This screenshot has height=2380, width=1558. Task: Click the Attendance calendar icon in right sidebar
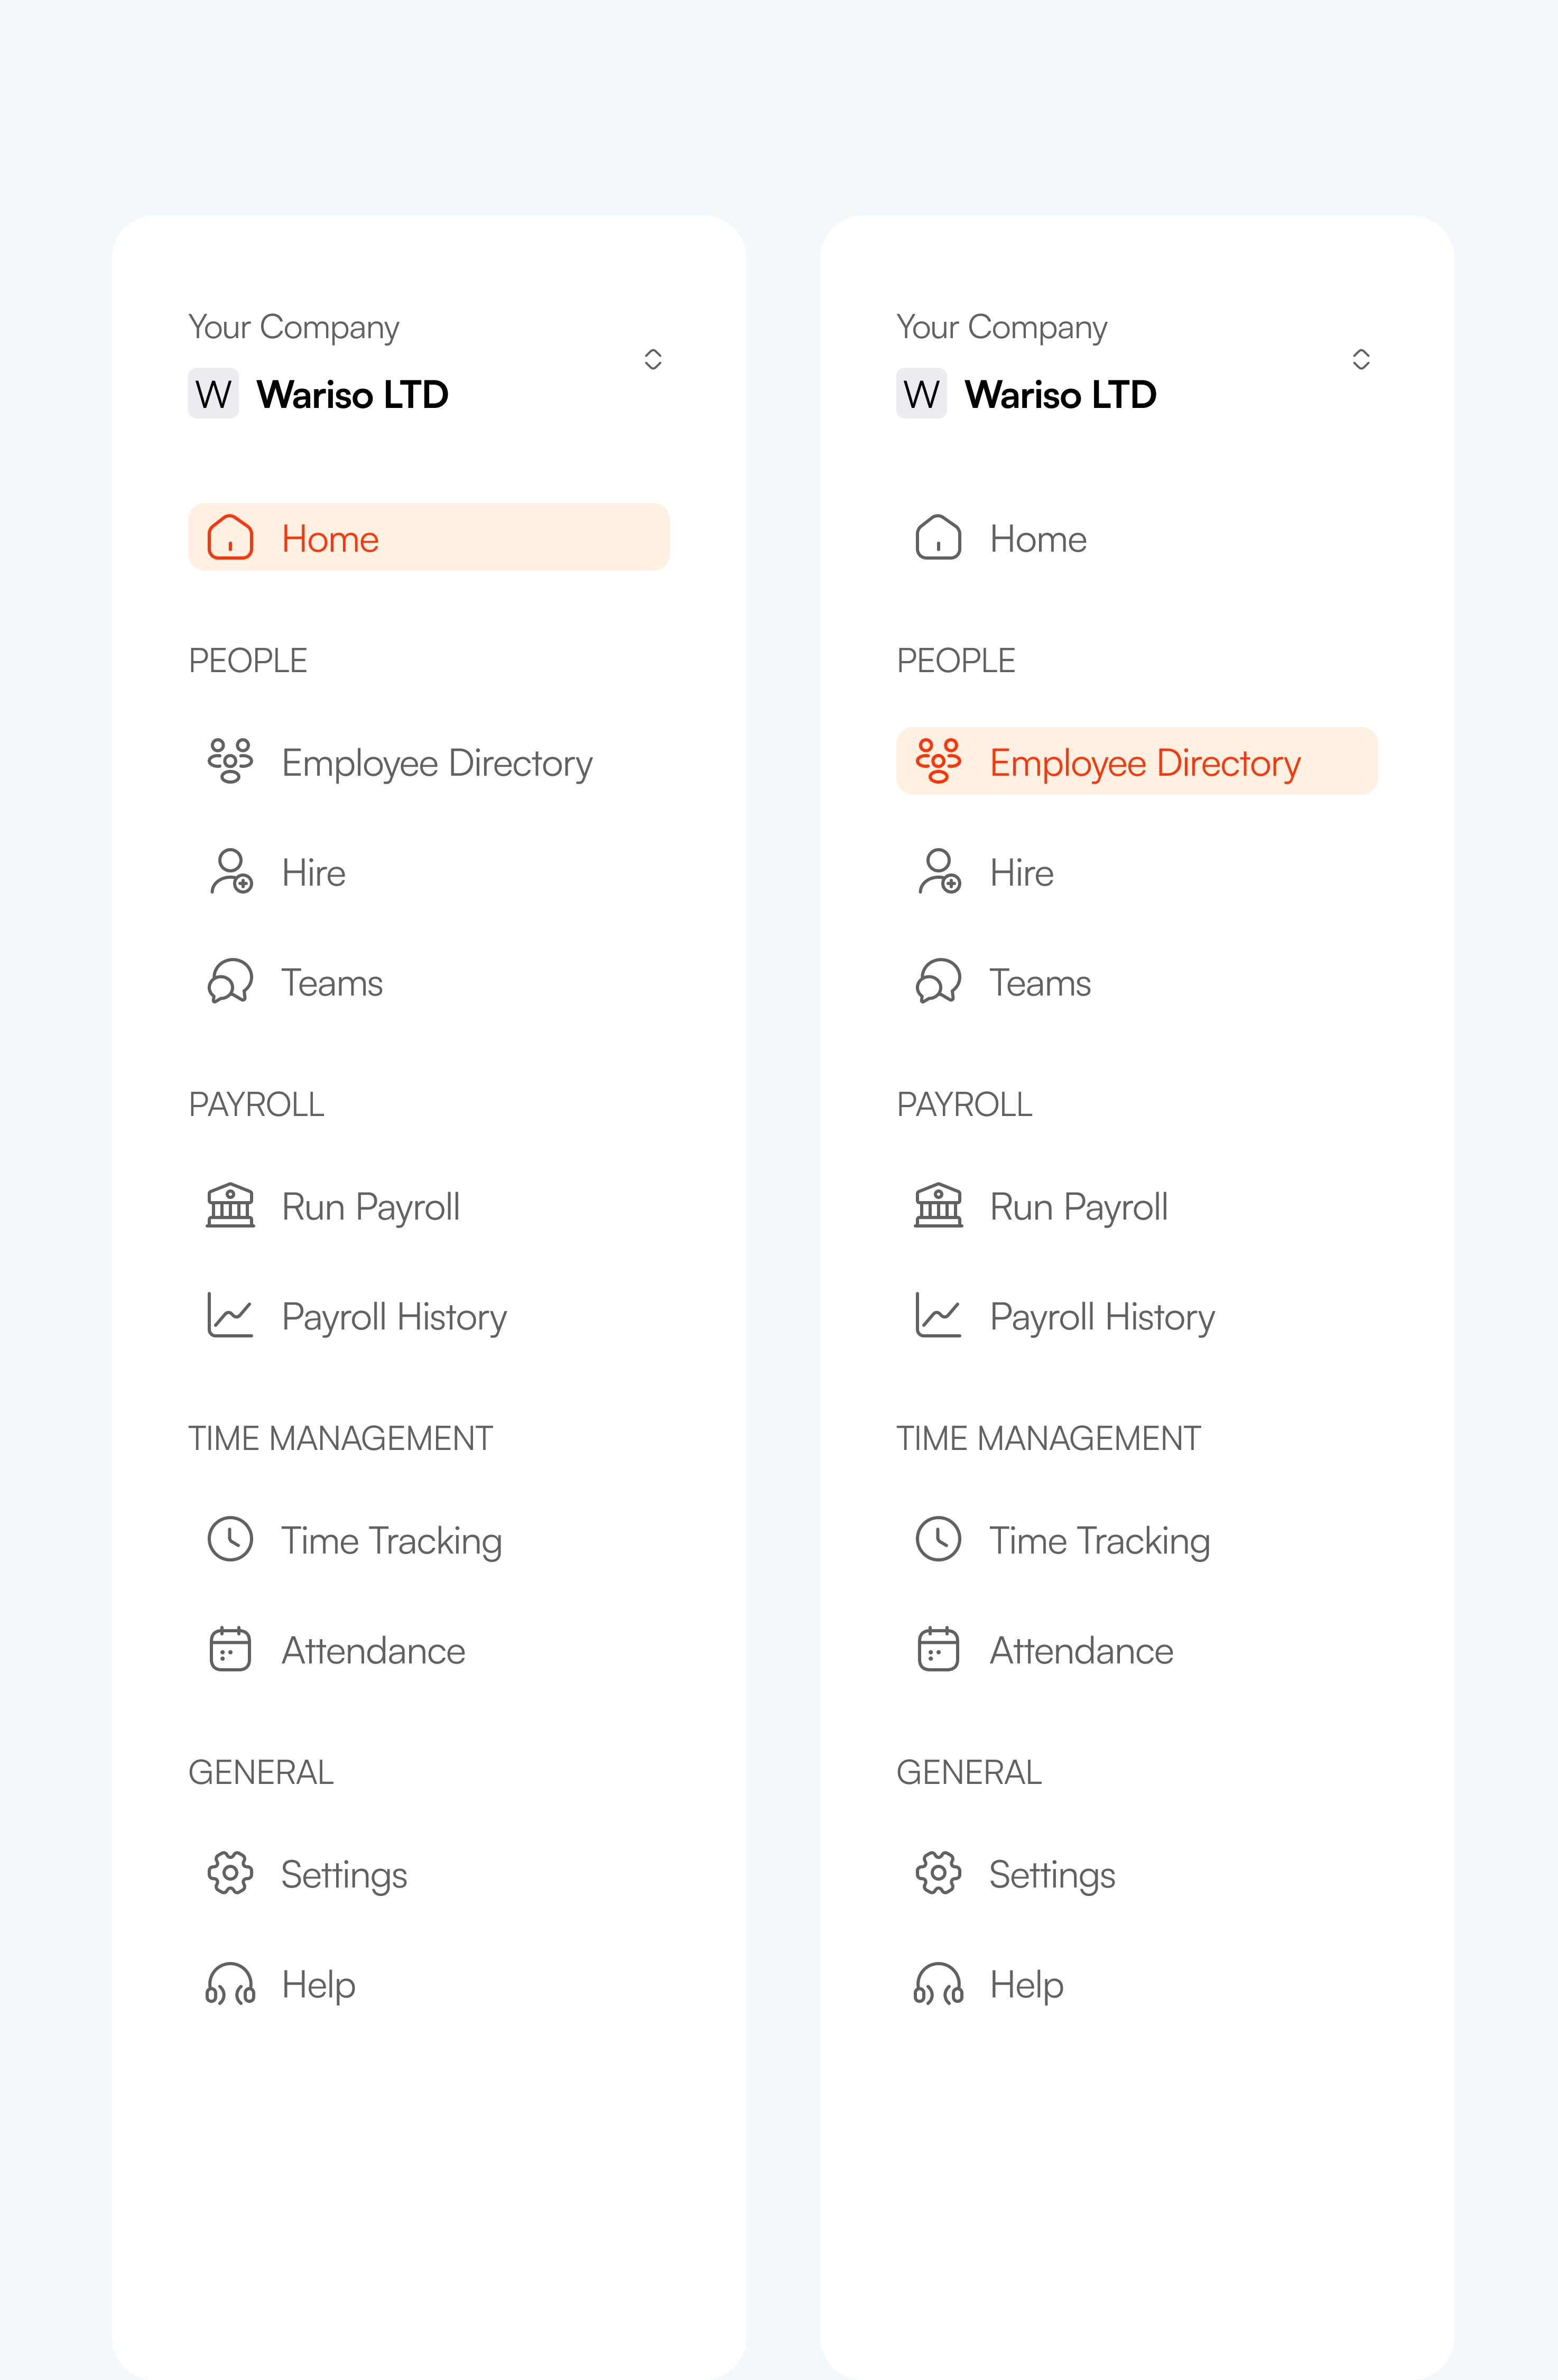(938, 1649)
